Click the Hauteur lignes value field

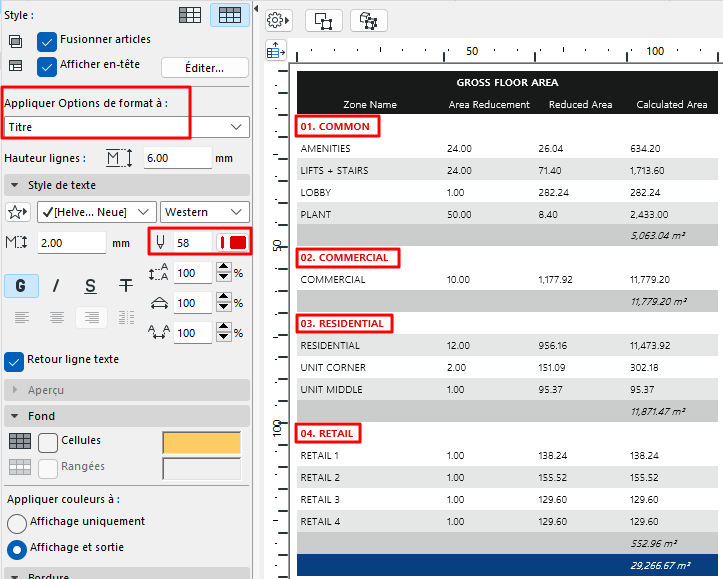[177, 158]
